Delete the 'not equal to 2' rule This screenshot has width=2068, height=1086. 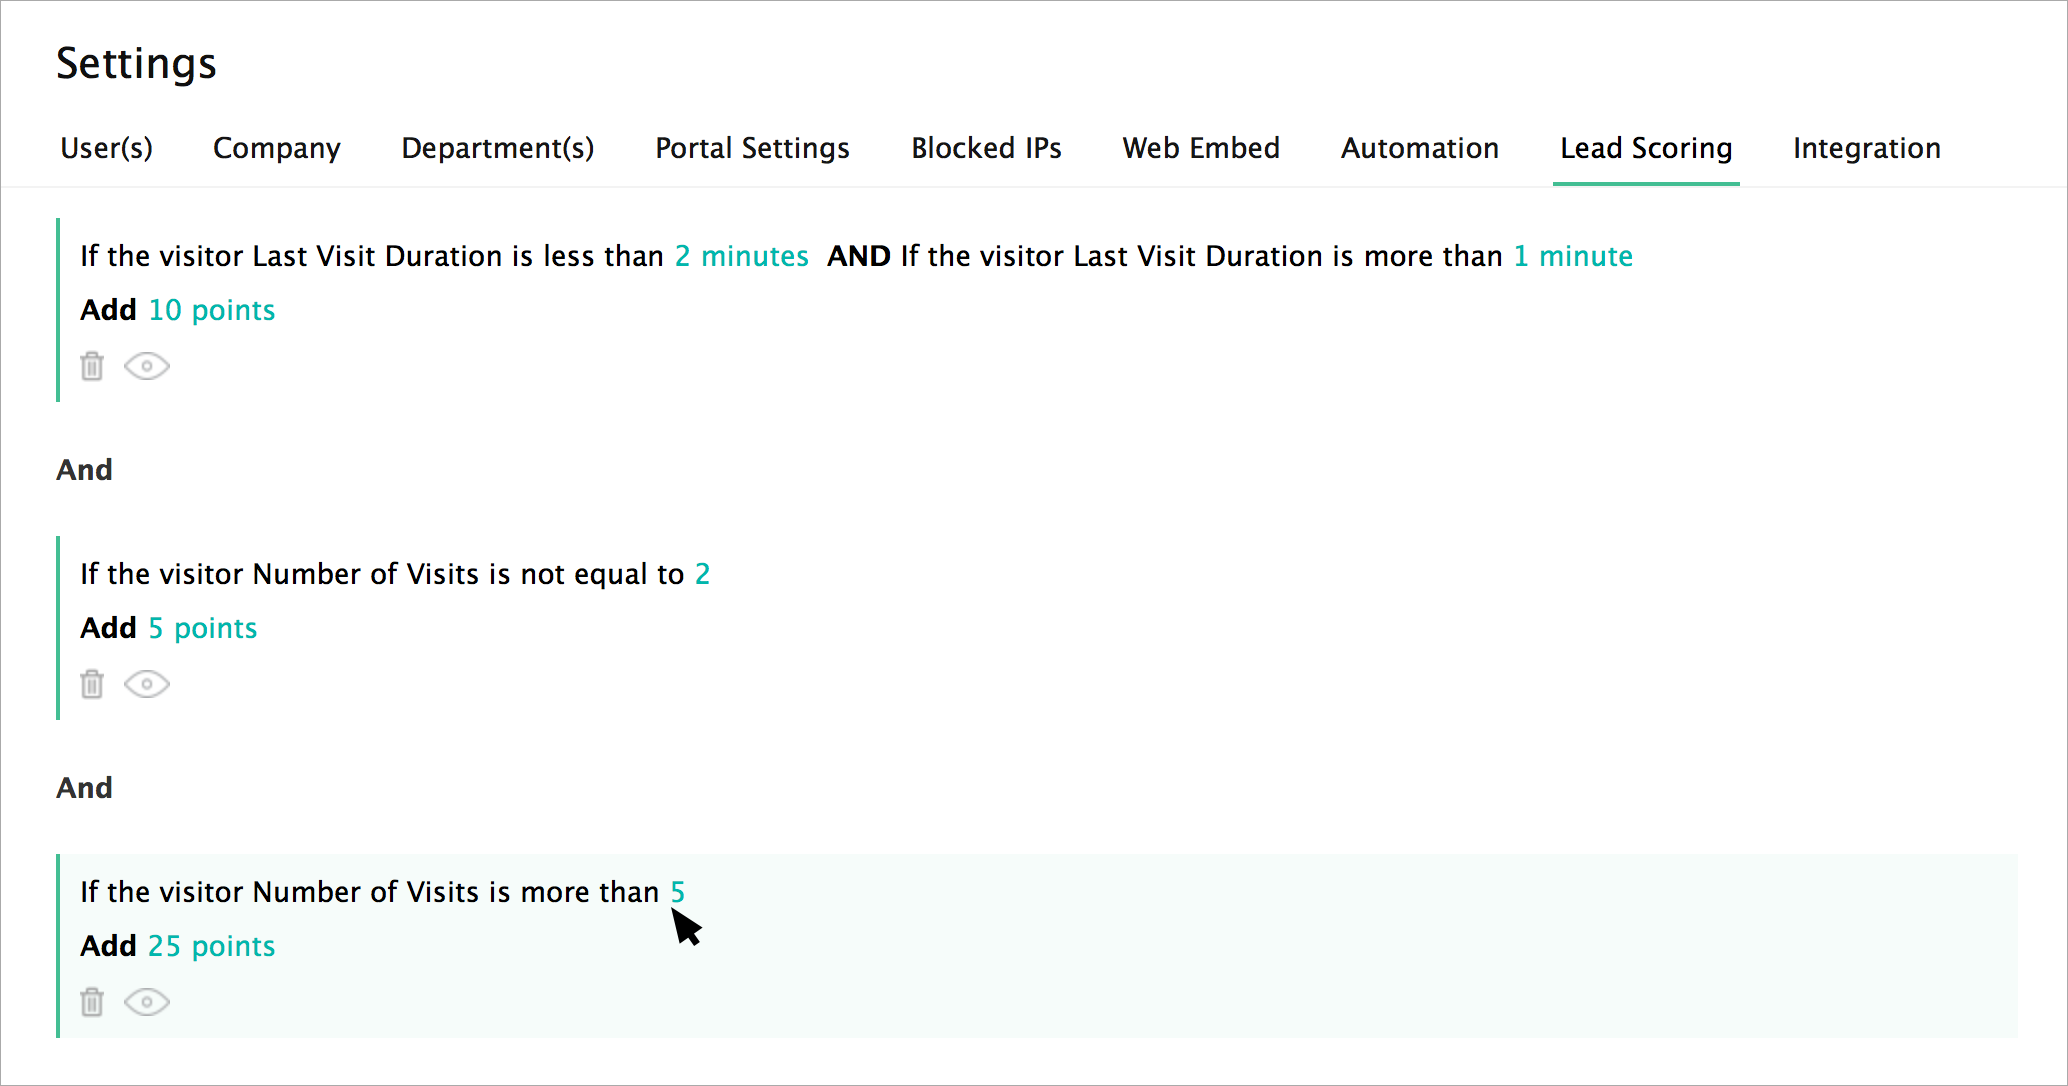point(92,684)
